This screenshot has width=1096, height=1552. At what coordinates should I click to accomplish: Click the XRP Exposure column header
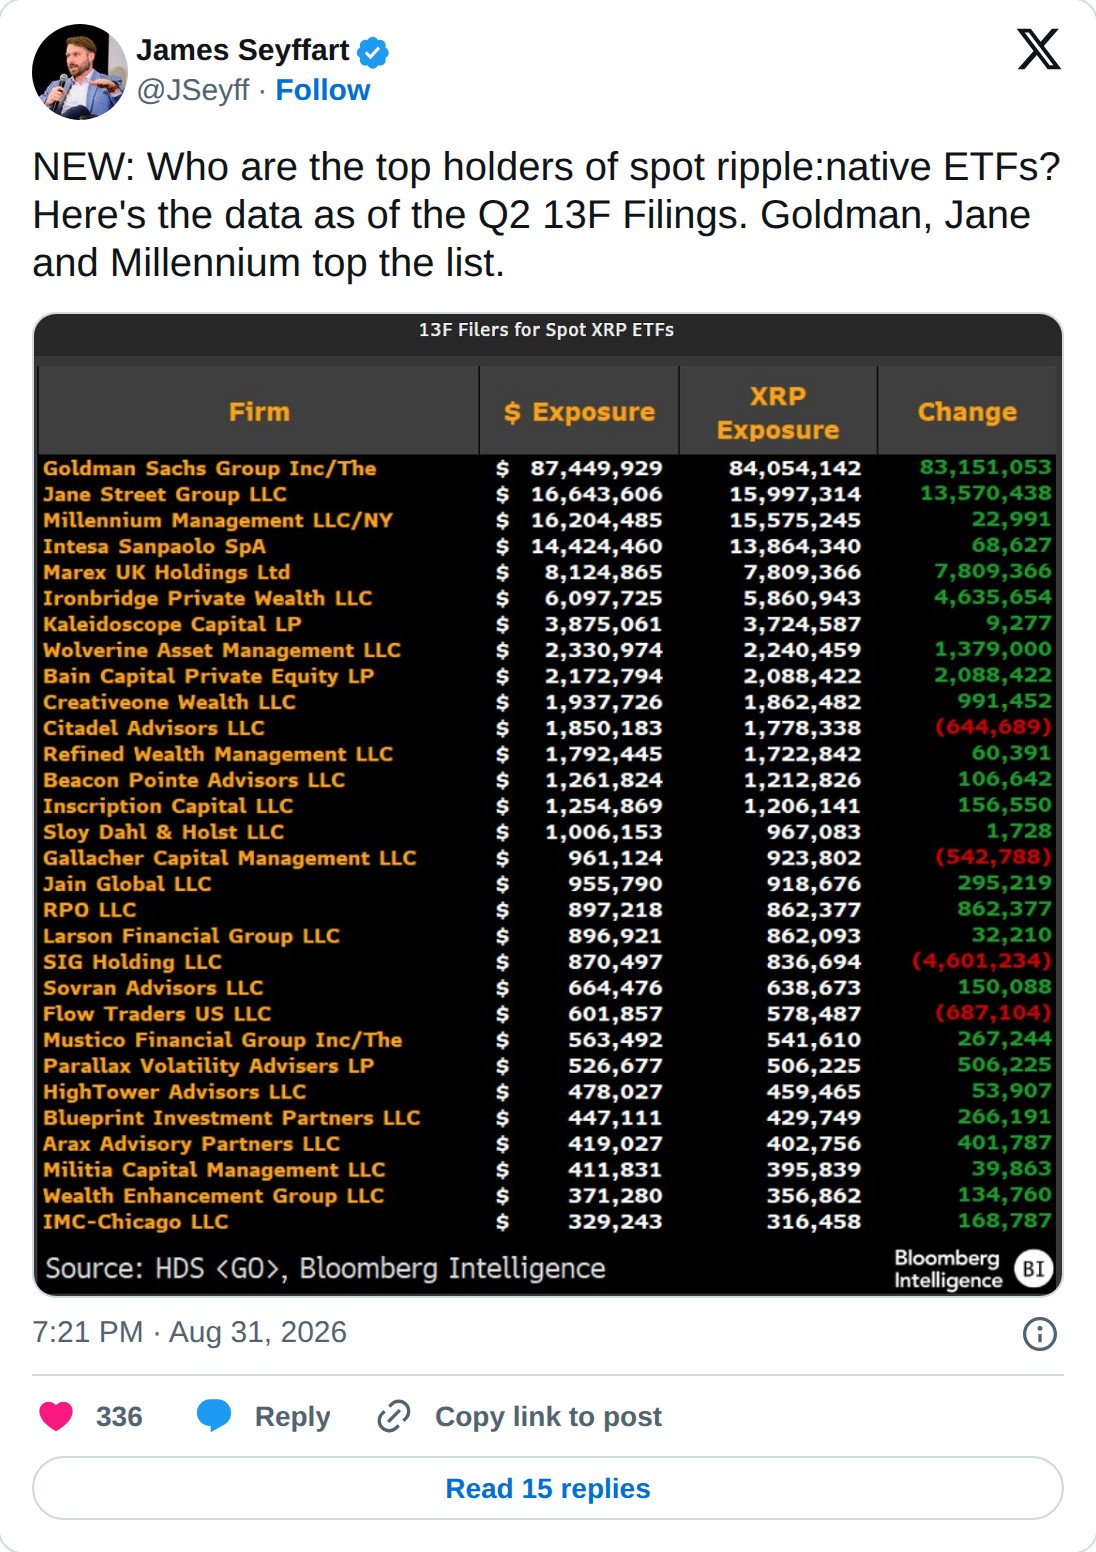pos(778,412)
